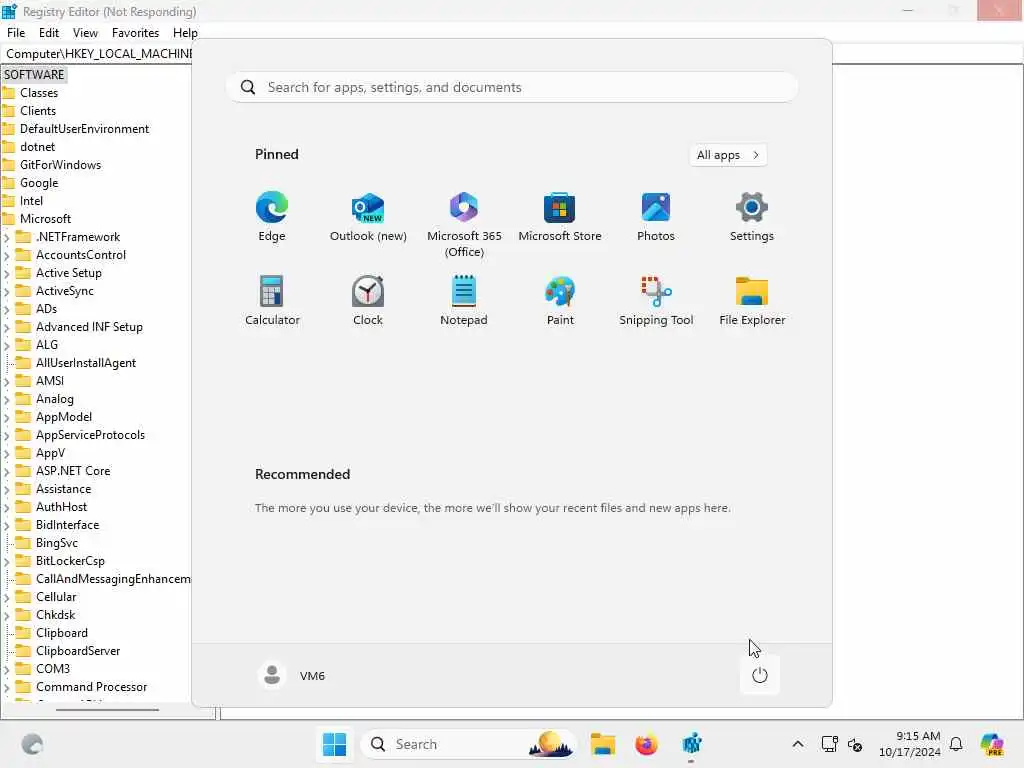Image resolution: width=1024 pixels, height=768 pixels.
Task: Expand .NETFramework registry key
Action: [7, 238]
